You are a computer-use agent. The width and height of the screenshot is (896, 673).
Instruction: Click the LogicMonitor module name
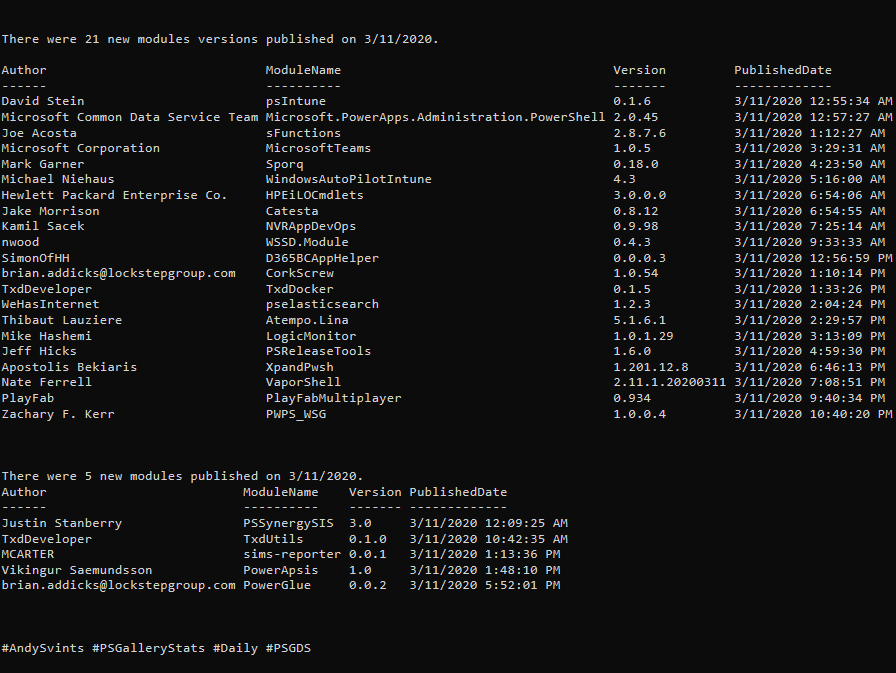click(x=310, y=336)
